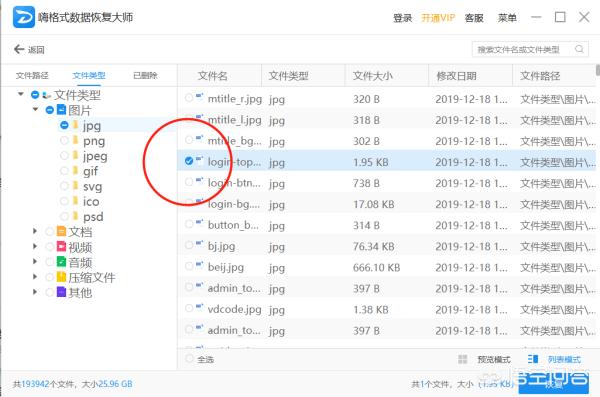
Task: Click file icon of vdcode.jpg
Action: [x=199, y=307]
